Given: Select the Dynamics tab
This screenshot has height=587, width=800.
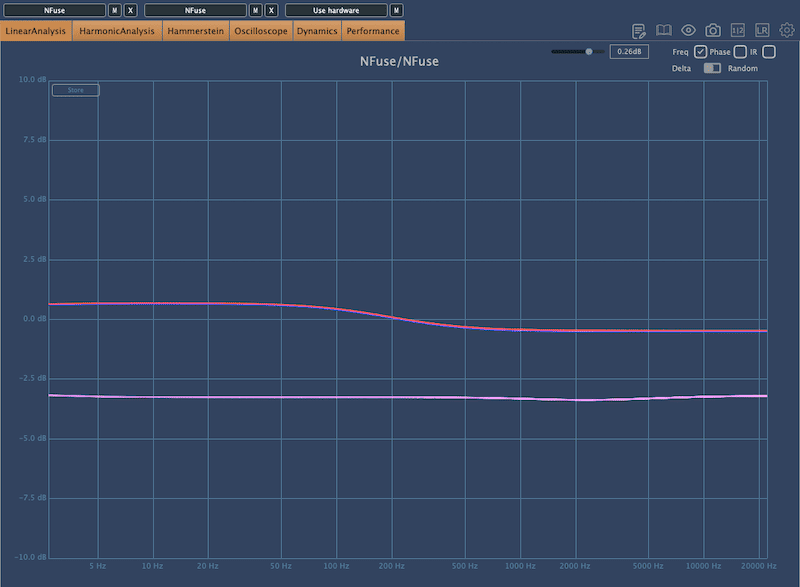Looking at the screenshot, I should tap(317, 31).
